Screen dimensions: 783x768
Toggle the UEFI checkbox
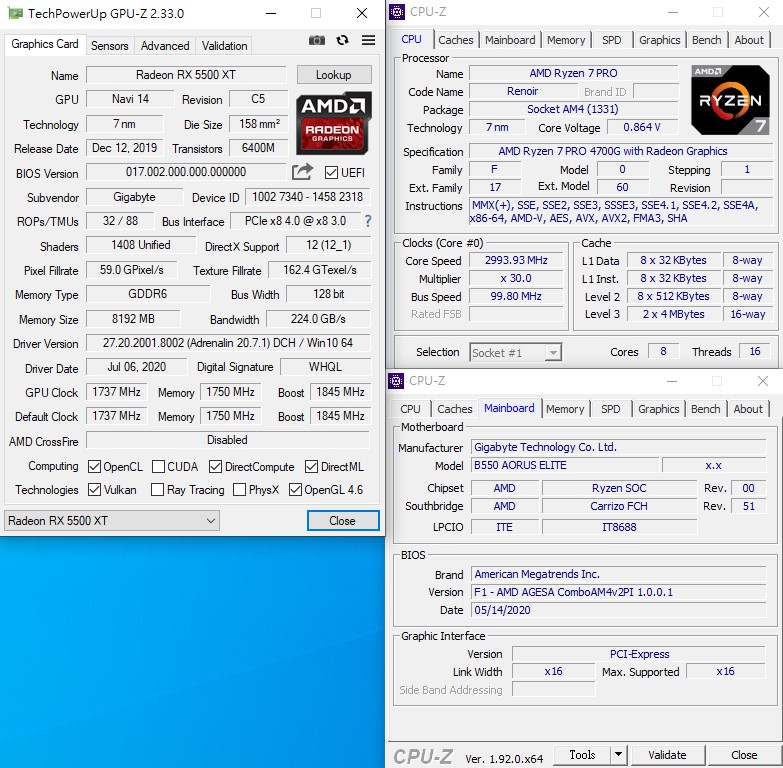coord(331,173)
